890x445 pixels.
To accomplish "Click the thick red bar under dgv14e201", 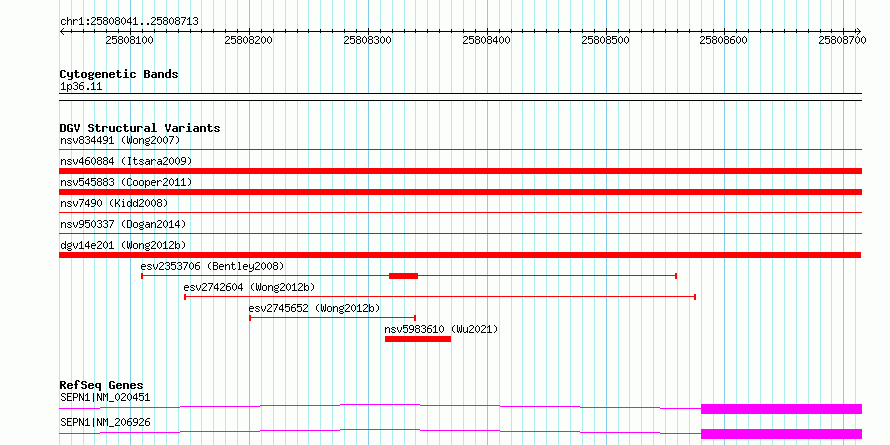I will [460, 255].
